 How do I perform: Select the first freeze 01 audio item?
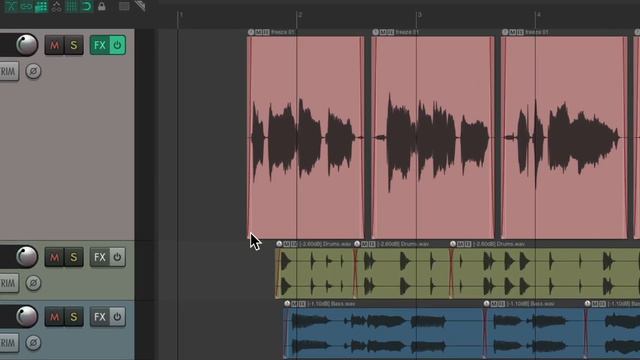point(305,137)
